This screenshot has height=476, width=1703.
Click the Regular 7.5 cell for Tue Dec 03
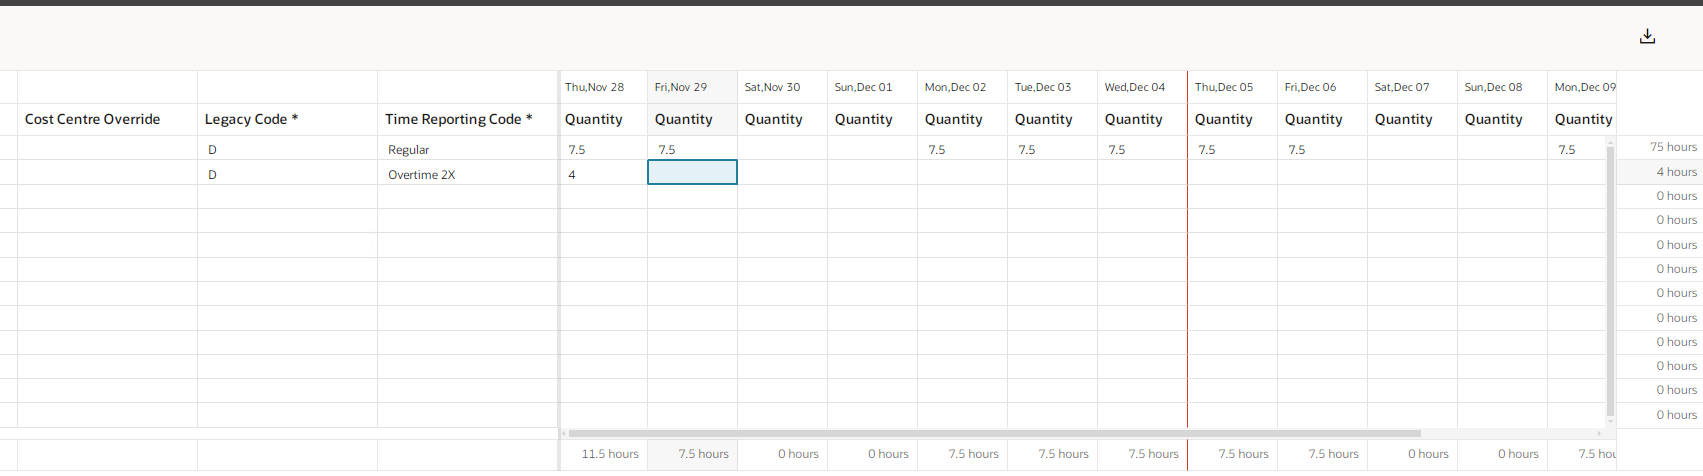(x=1052, y=149)
